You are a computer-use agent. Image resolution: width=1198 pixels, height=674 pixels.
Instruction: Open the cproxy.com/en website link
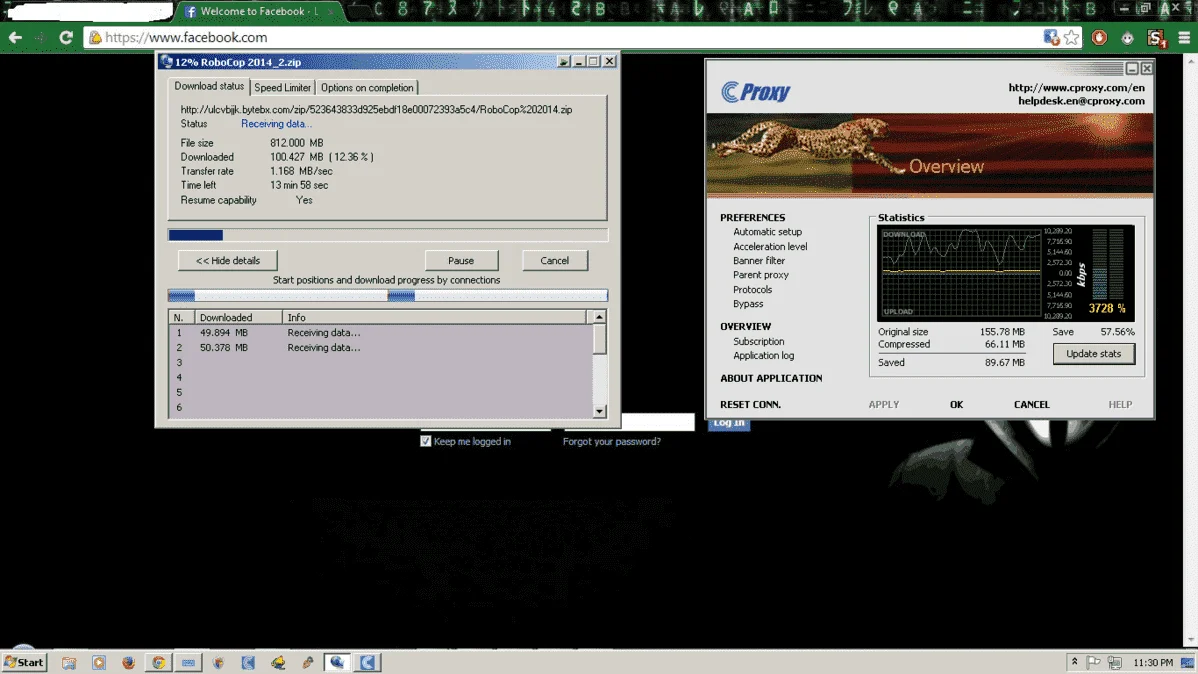[1077, 87]
